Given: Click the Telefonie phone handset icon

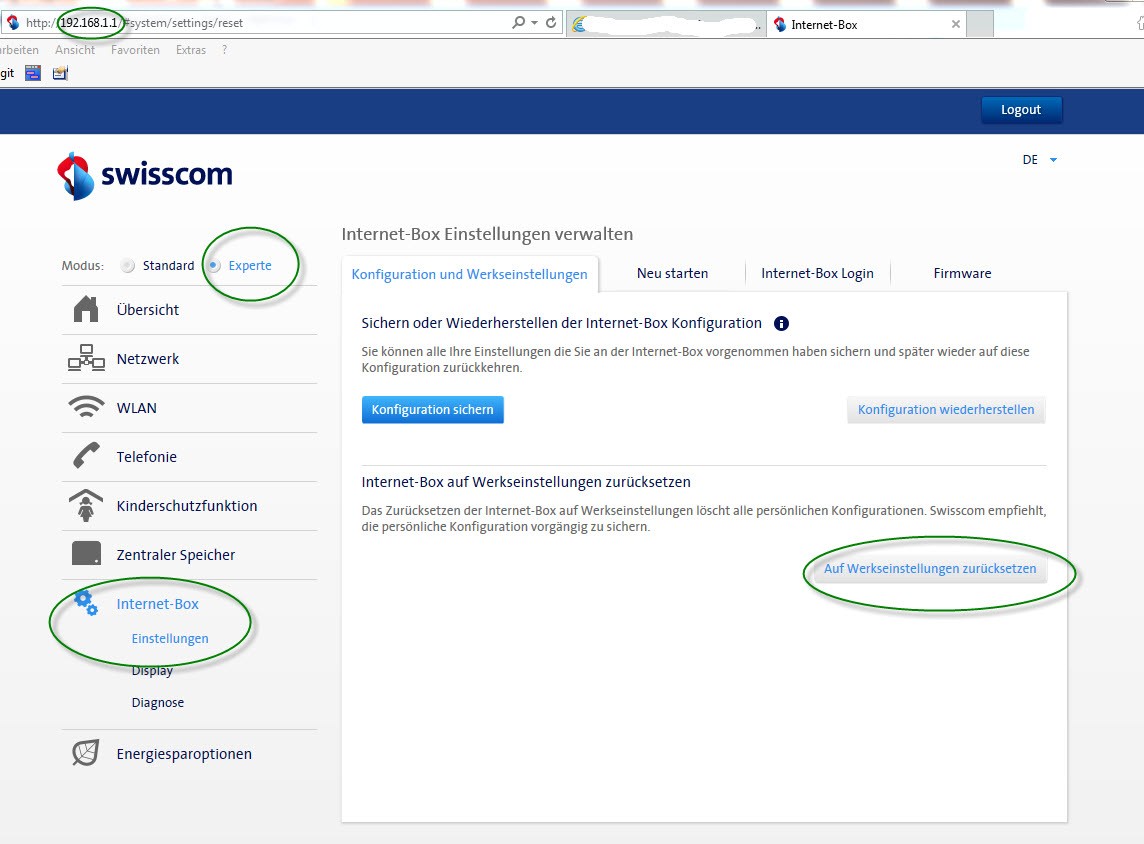Looking at the screenshot, I should [x=86, y=457].
